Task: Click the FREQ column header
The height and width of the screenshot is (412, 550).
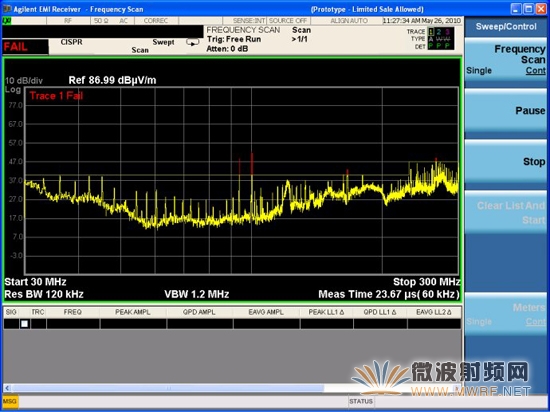Action: (73, 312)
